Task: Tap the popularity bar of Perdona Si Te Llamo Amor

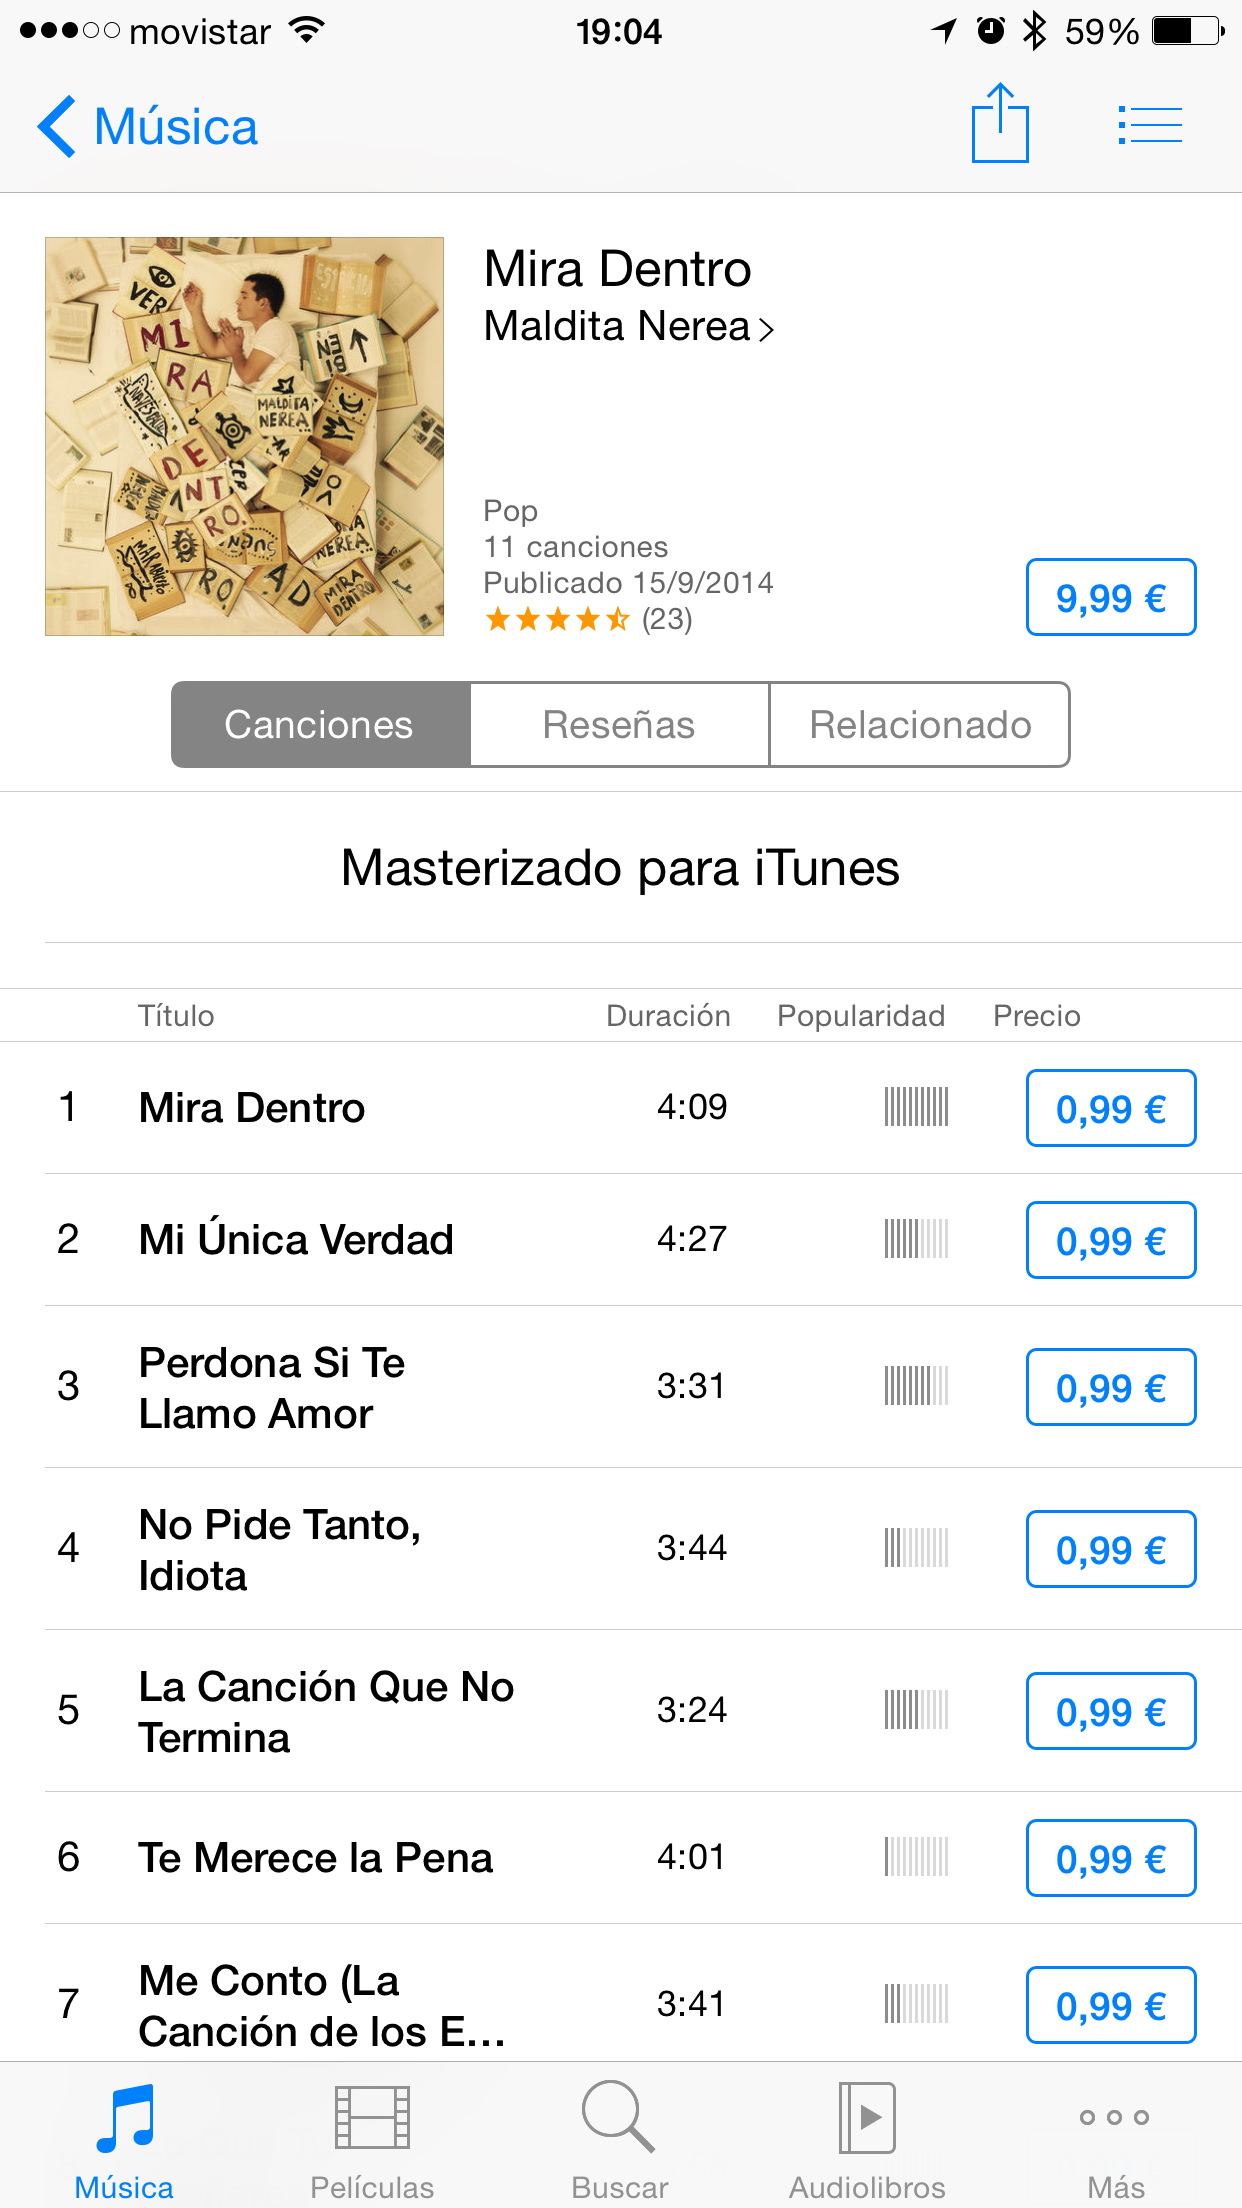Action: click(x=916, y=1386)
